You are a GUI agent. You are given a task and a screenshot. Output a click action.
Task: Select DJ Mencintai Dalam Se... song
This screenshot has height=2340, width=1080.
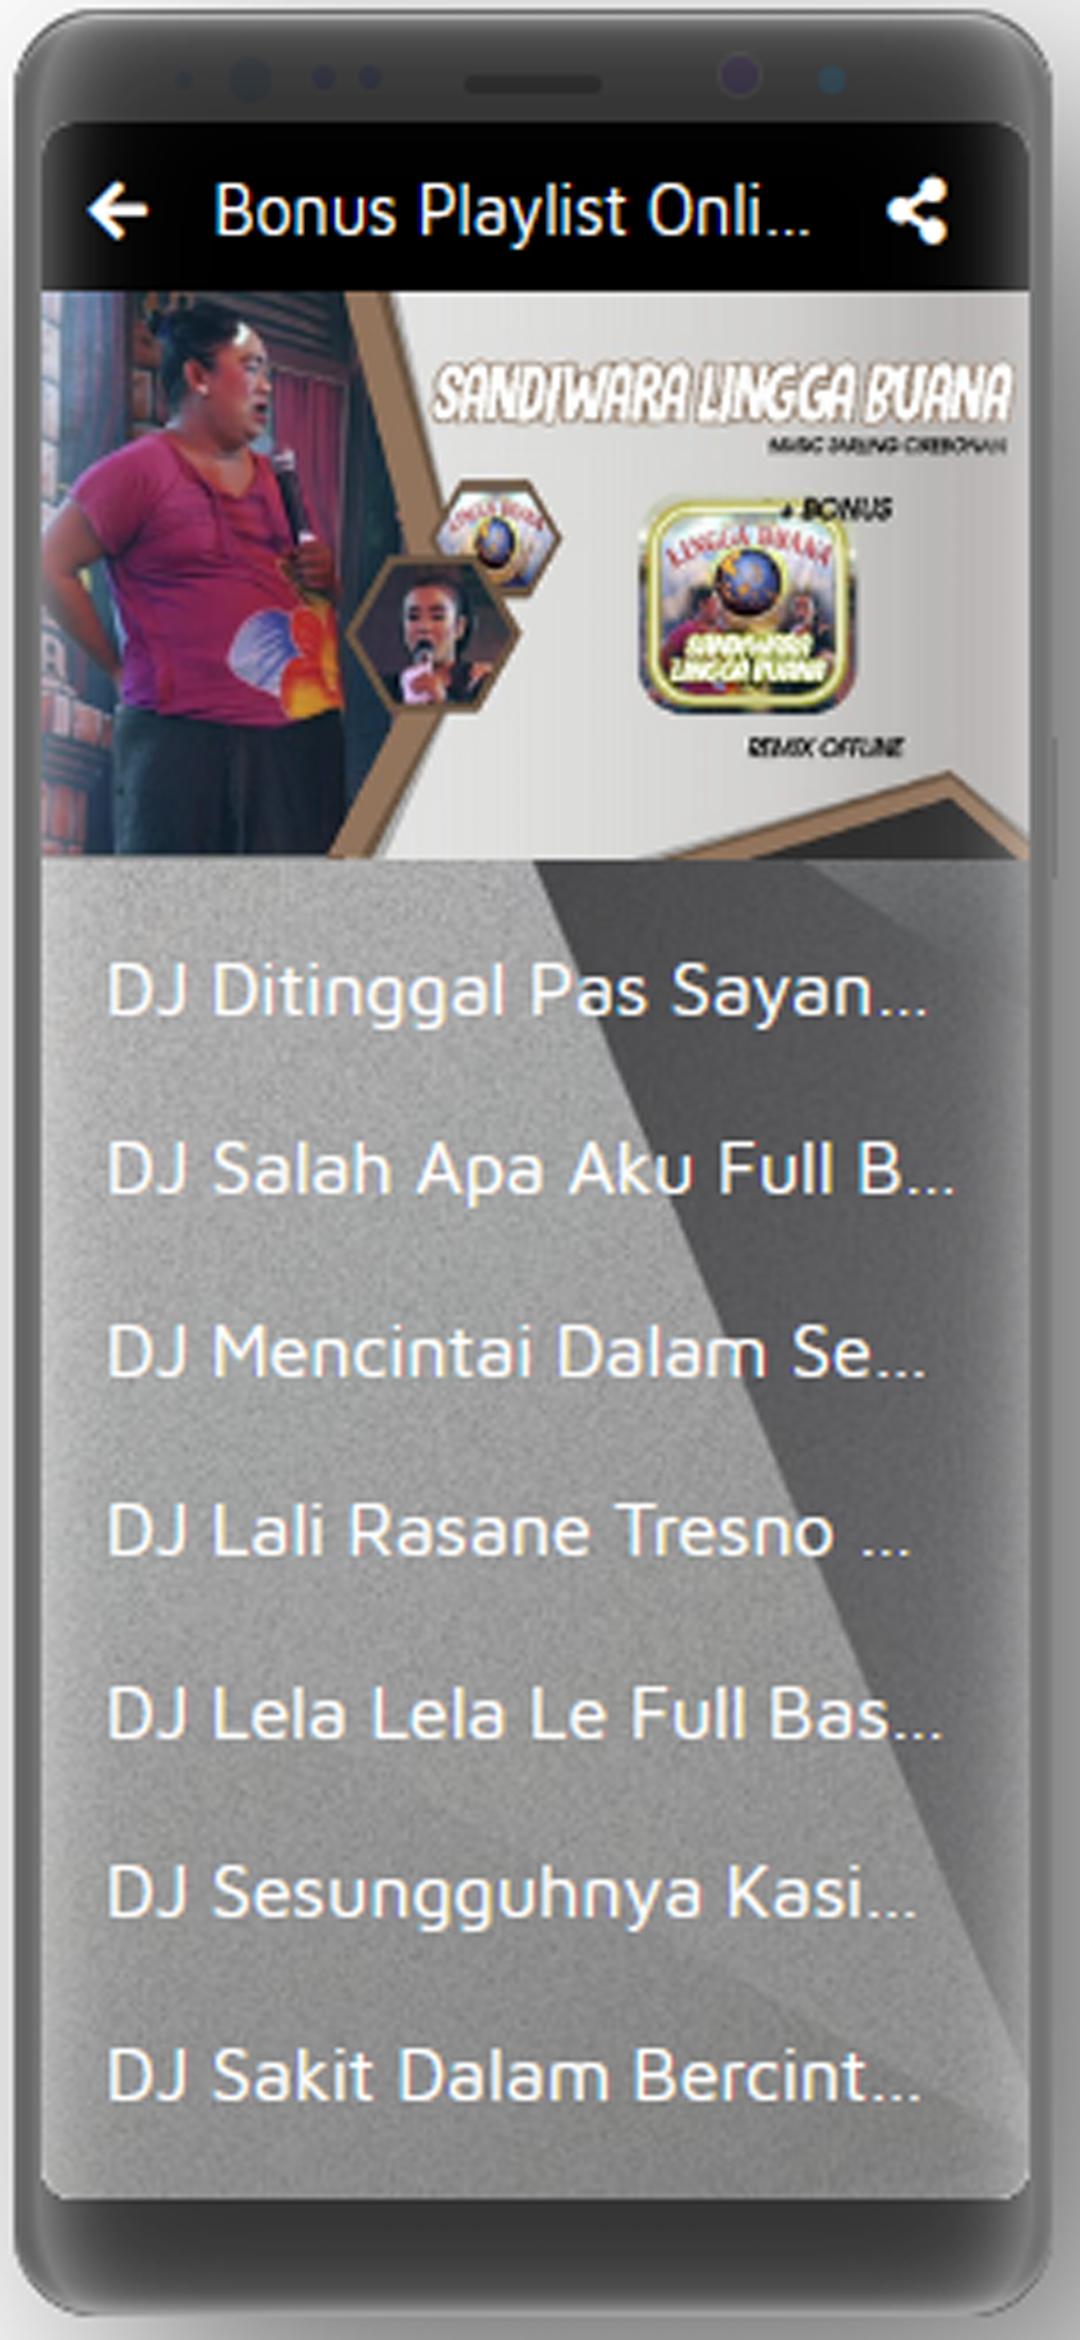(535, 1351)
